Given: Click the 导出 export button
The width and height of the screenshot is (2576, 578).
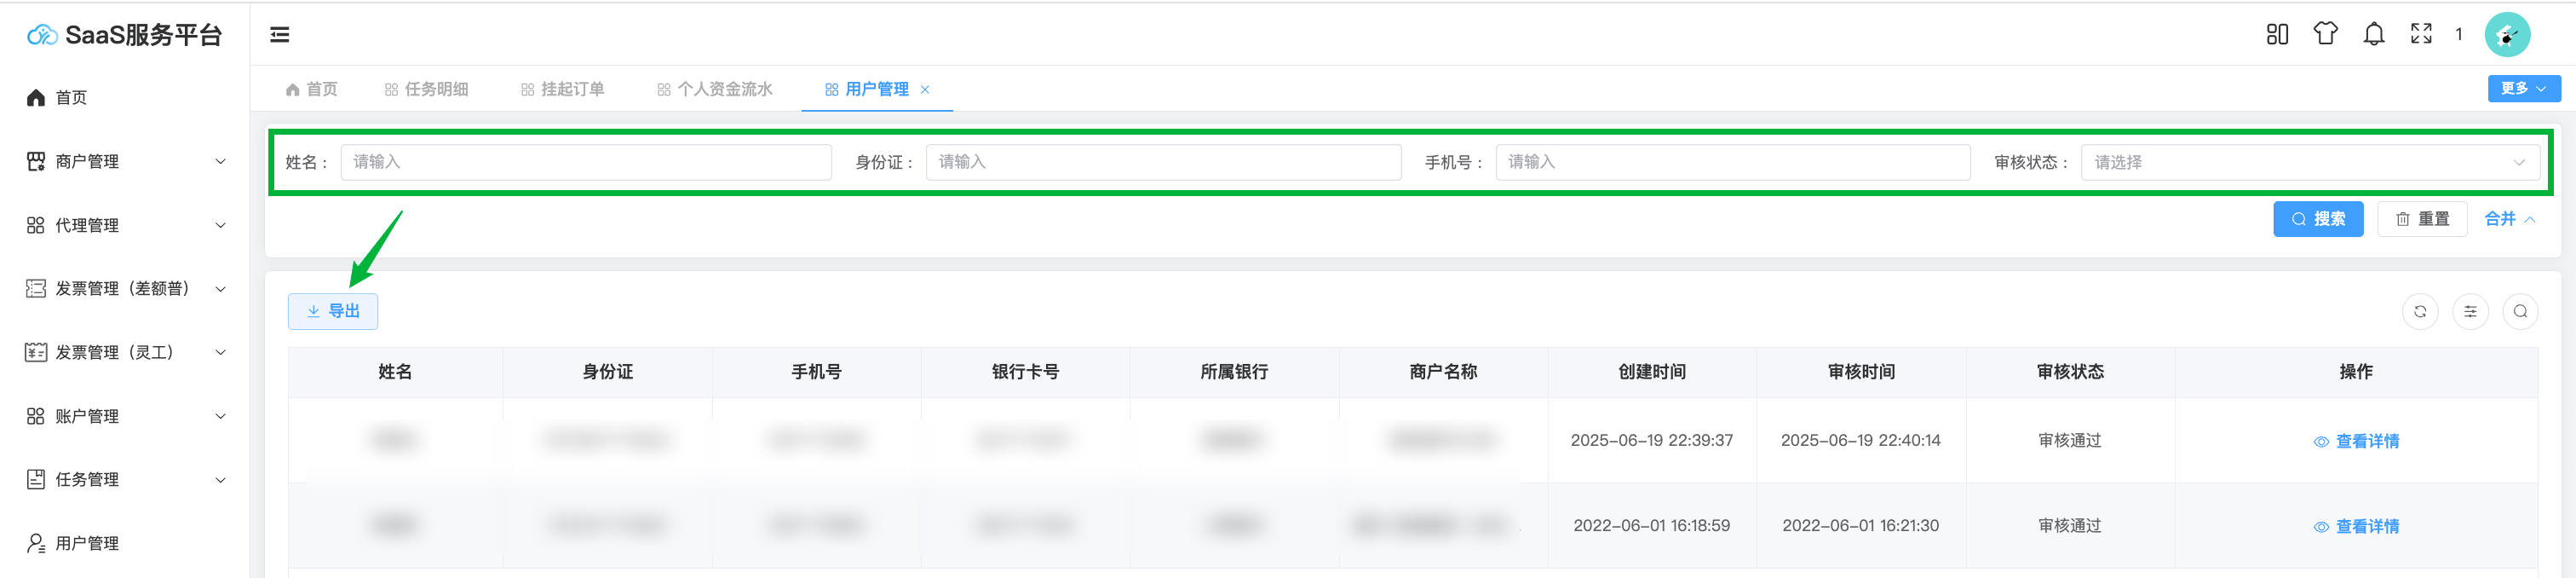Looking at the screenshot, I should 333,312.
